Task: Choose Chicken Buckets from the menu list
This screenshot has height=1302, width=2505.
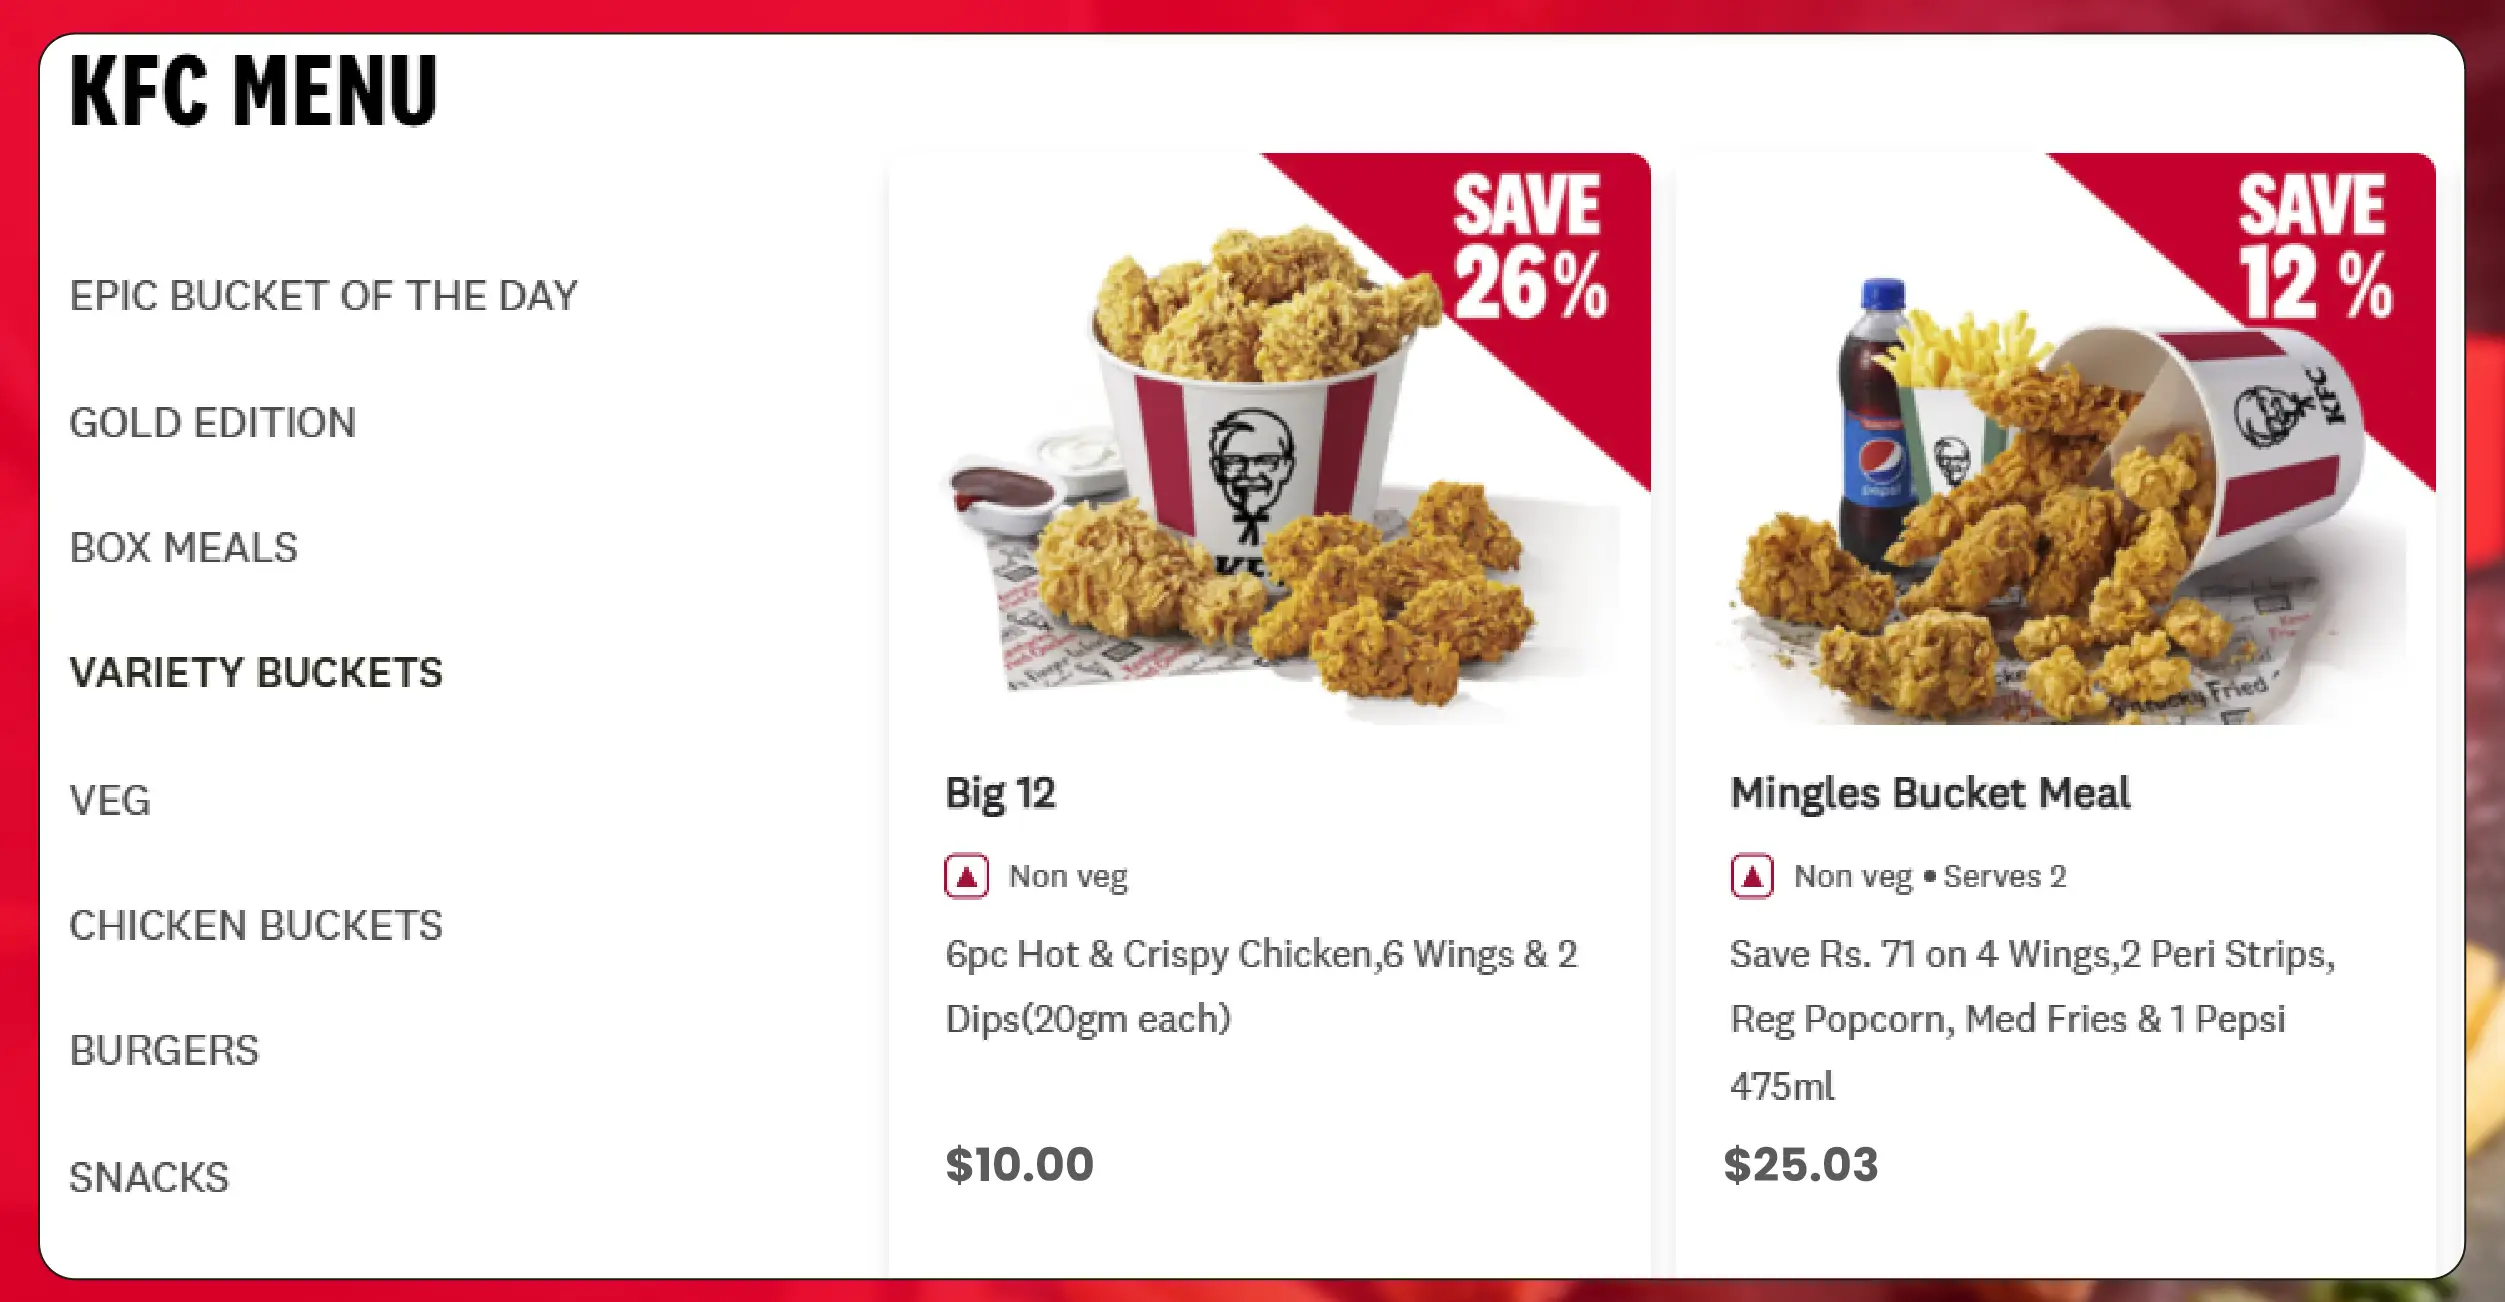Action: (256, 926)
